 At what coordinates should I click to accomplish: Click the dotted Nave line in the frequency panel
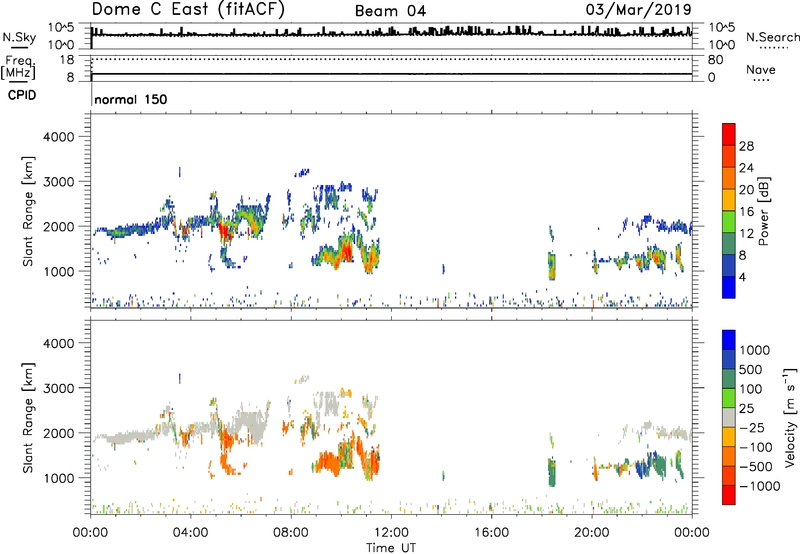coord(391,59)
